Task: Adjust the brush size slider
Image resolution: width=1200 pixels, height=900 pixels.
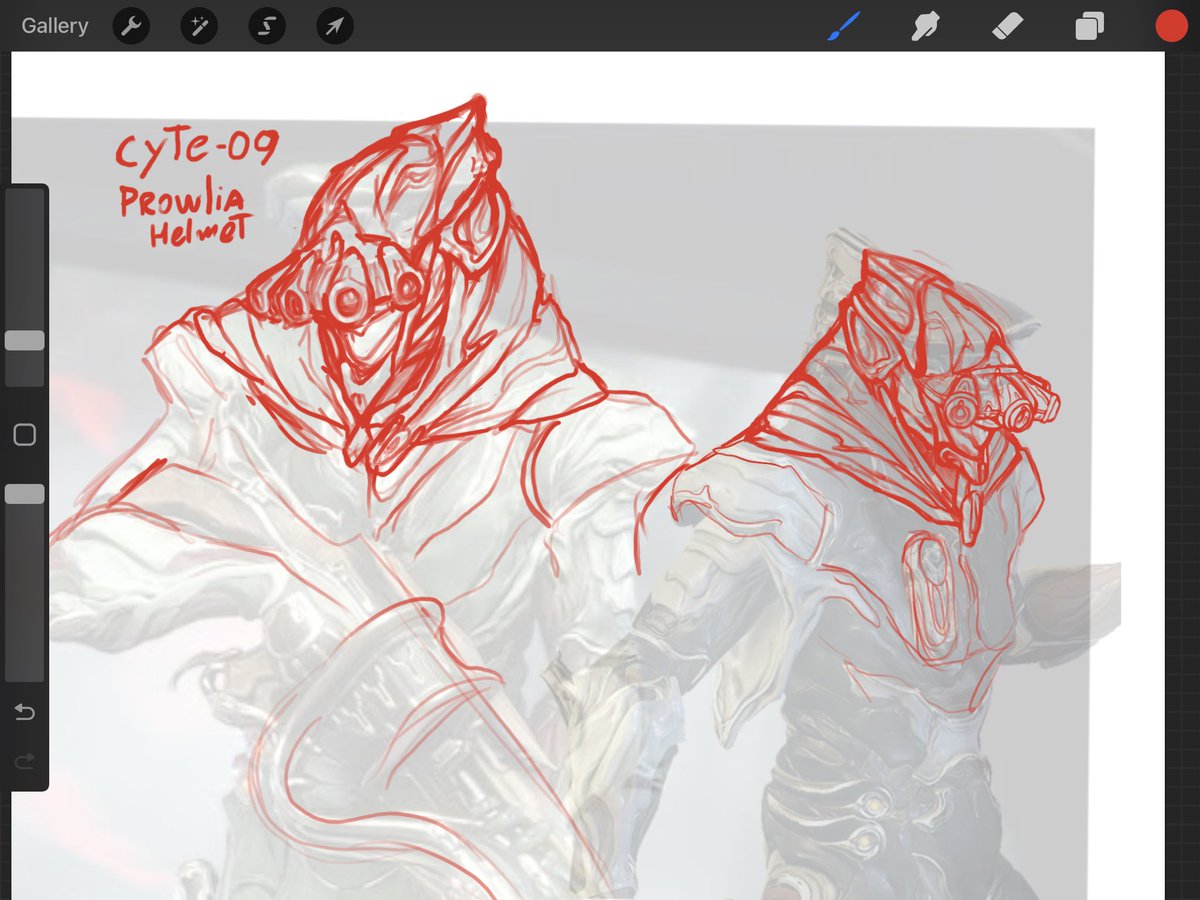Action: coord(25,340)
